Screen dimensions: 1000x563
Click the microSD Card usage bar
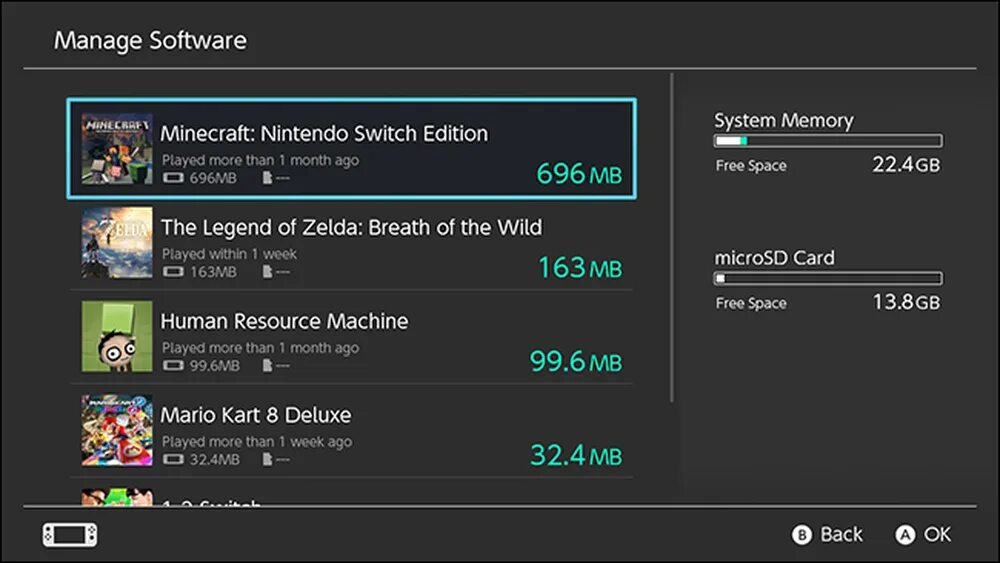pos(828,279)
